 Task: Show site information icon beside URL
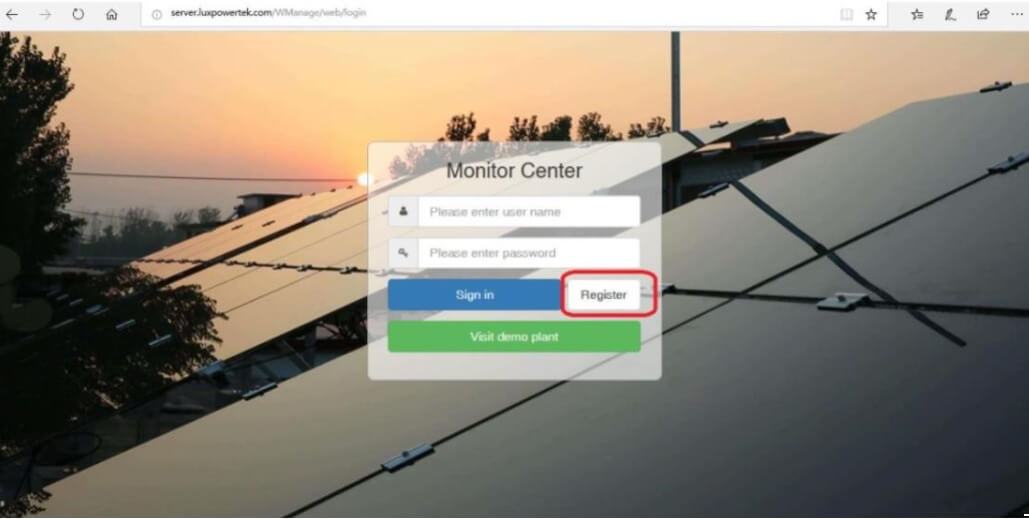(157, 14)
